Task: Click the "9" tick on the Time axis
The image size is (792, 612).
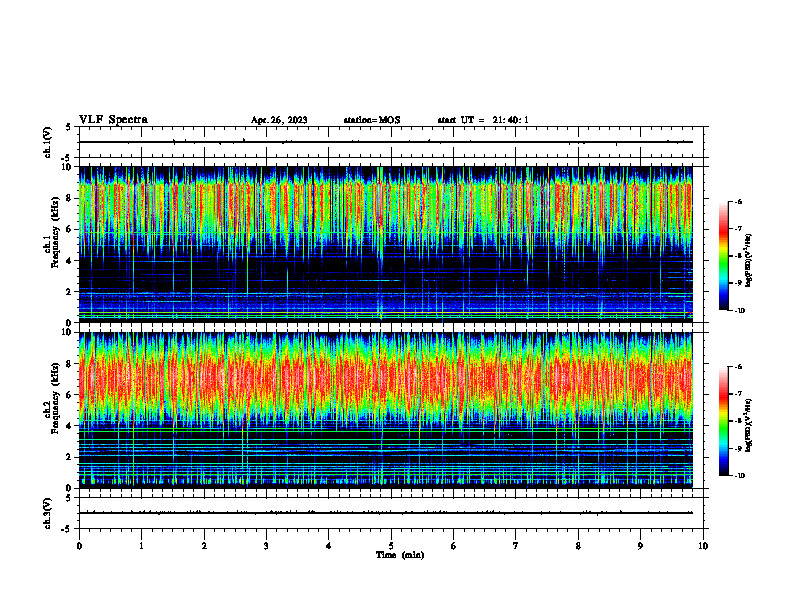Action: pyautogui.click(x=640, y=546)
